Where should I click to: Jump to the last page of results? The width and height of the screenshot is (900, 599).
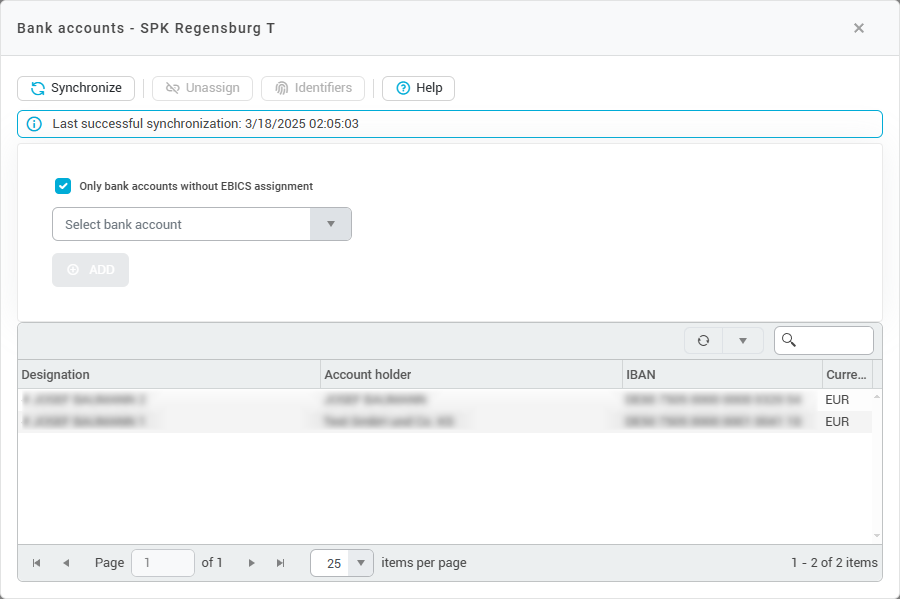click(x=281, y=563)
